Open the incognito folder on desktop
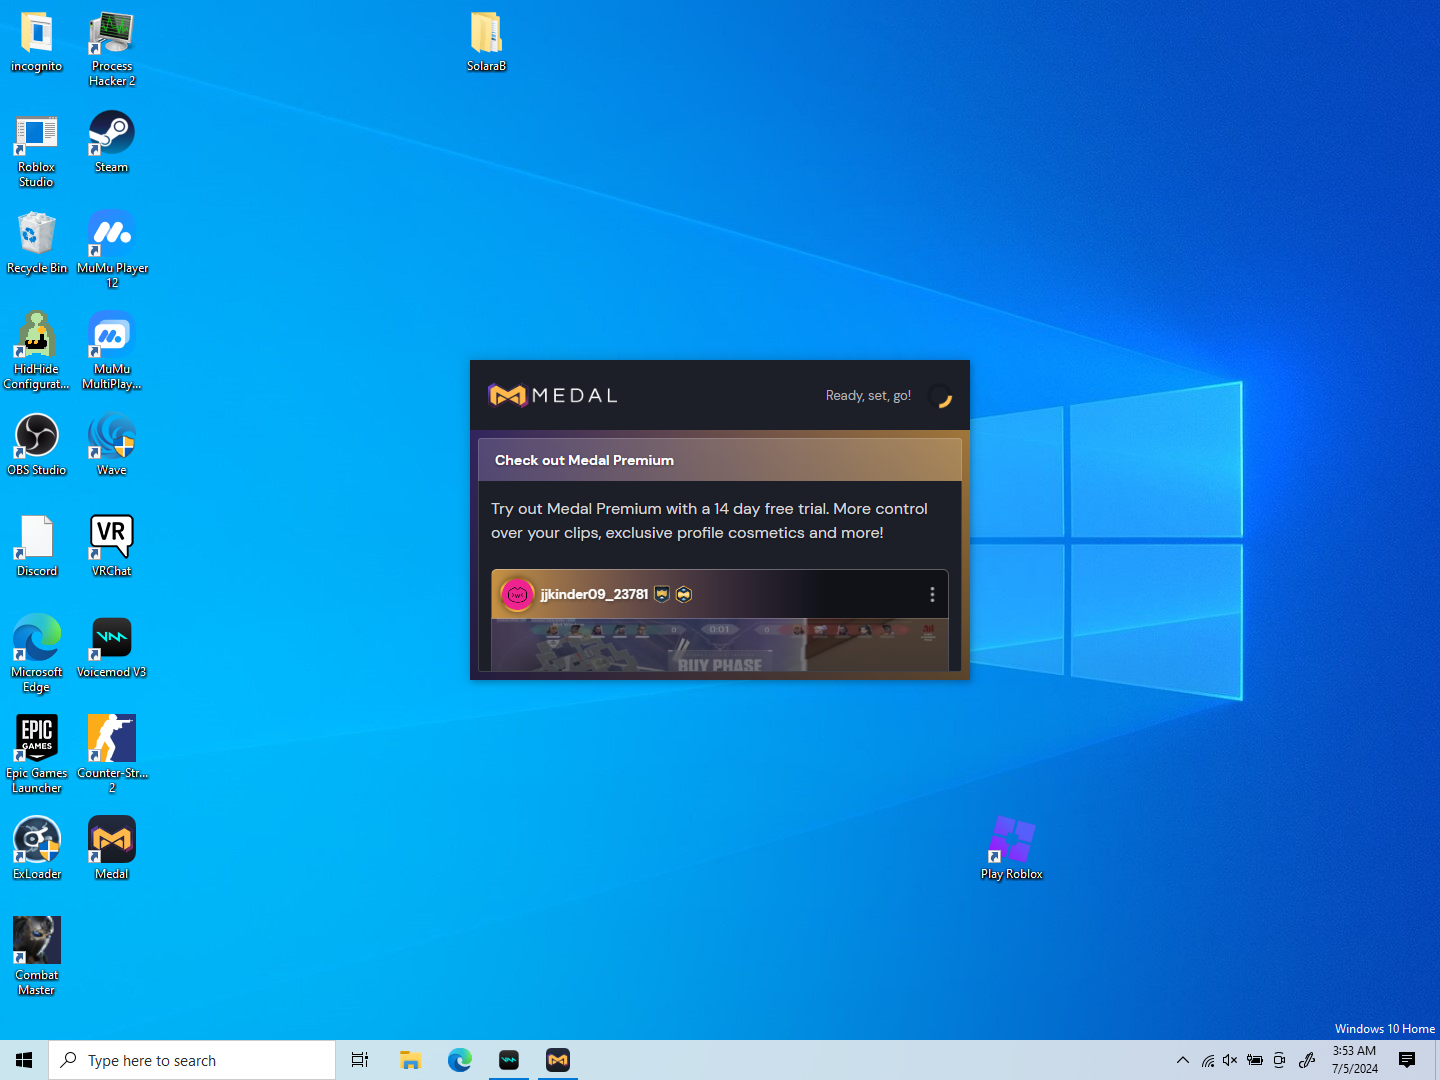Viewport: 1440px width, 1080px height. (x=37, y=42)
